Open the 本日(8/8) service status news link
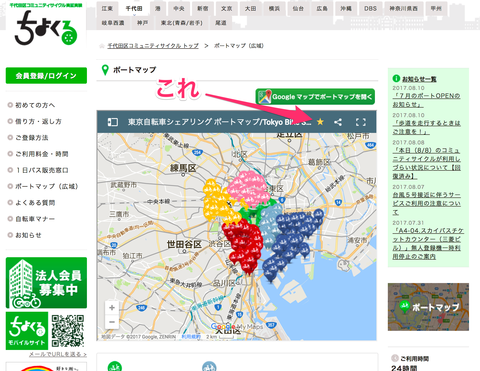The width and height of the screenshot is (480, 371). click(426, 163)
